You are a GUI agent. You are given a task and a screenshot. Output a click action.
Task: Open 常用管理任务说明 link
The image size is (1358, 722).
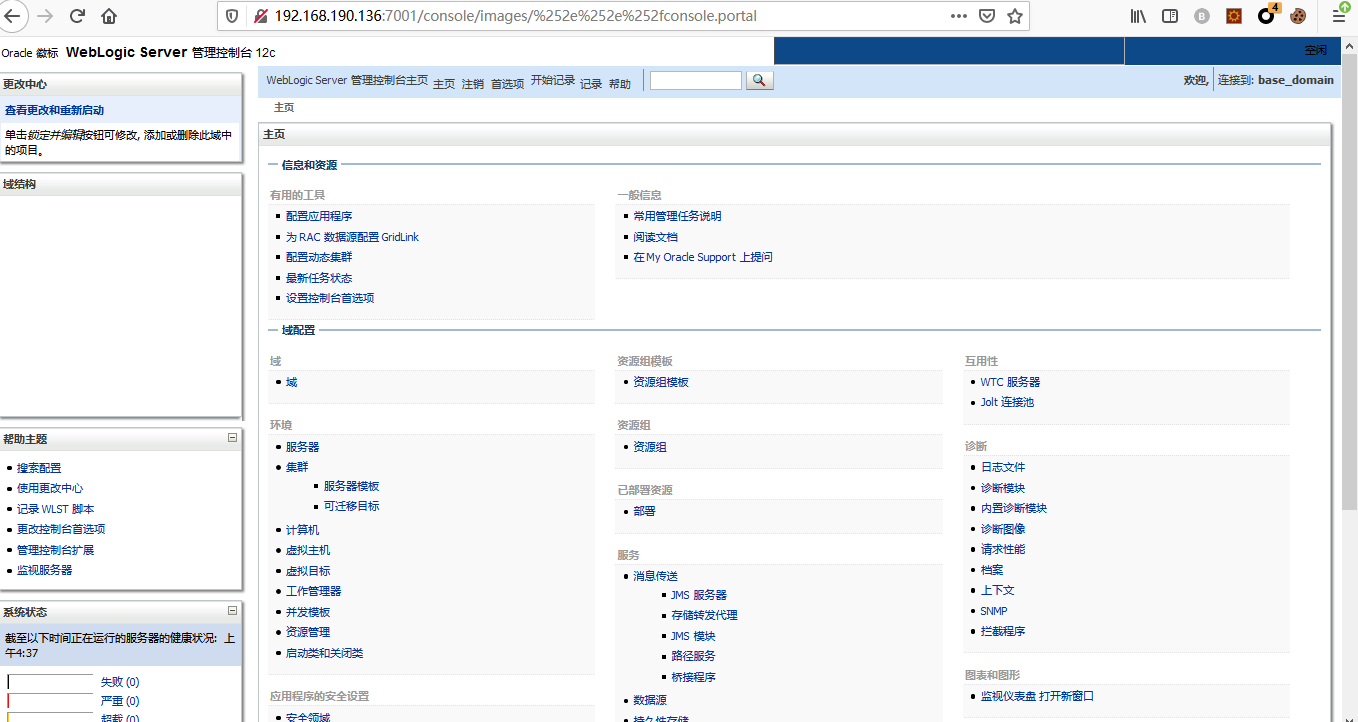tap(677, 216)
